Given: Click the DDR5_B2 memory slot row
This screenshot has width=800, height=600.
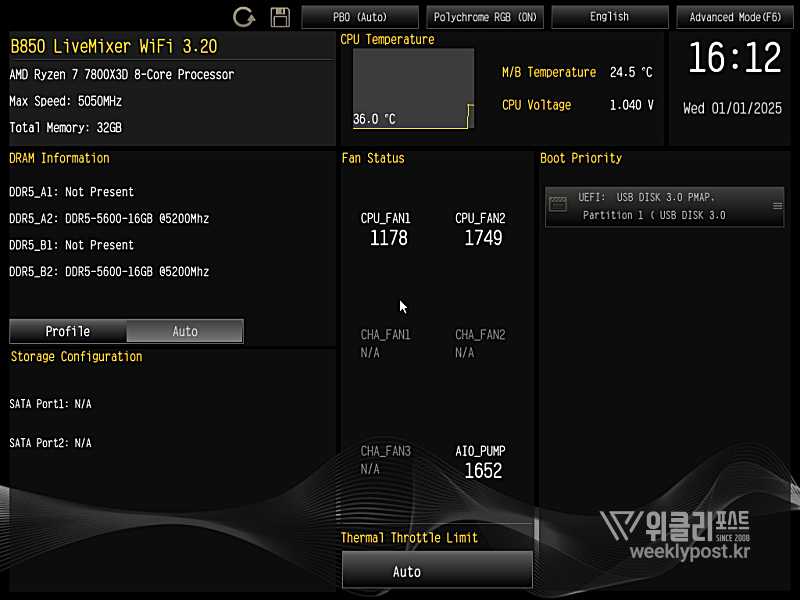Looking at the screenshot, I should [x=109, y=271].
